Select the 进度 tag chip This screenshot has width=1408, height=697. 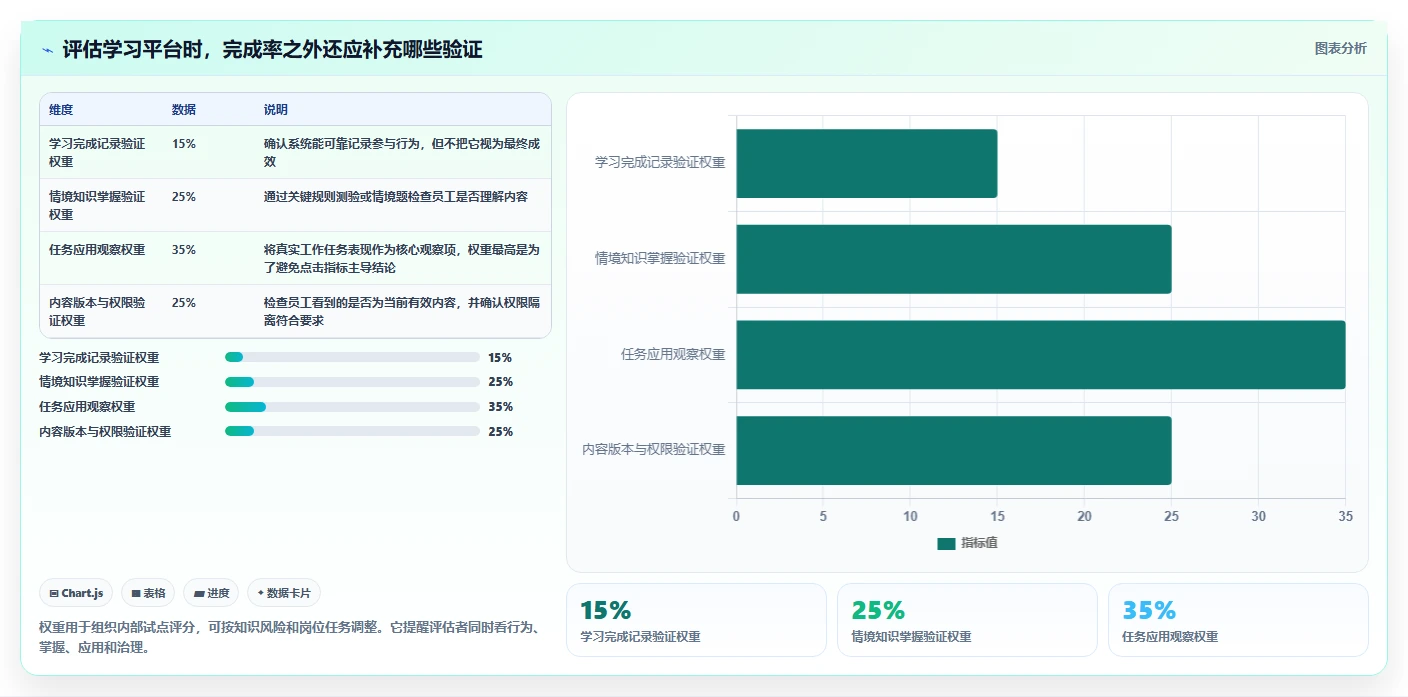[211, 593]
